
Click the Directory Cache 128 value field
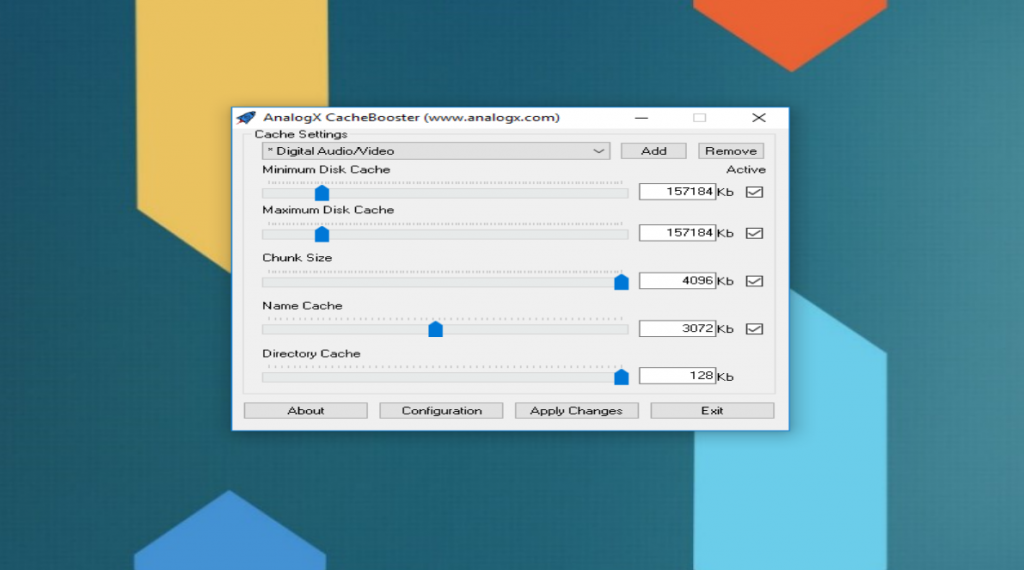(x=677, y=375)
